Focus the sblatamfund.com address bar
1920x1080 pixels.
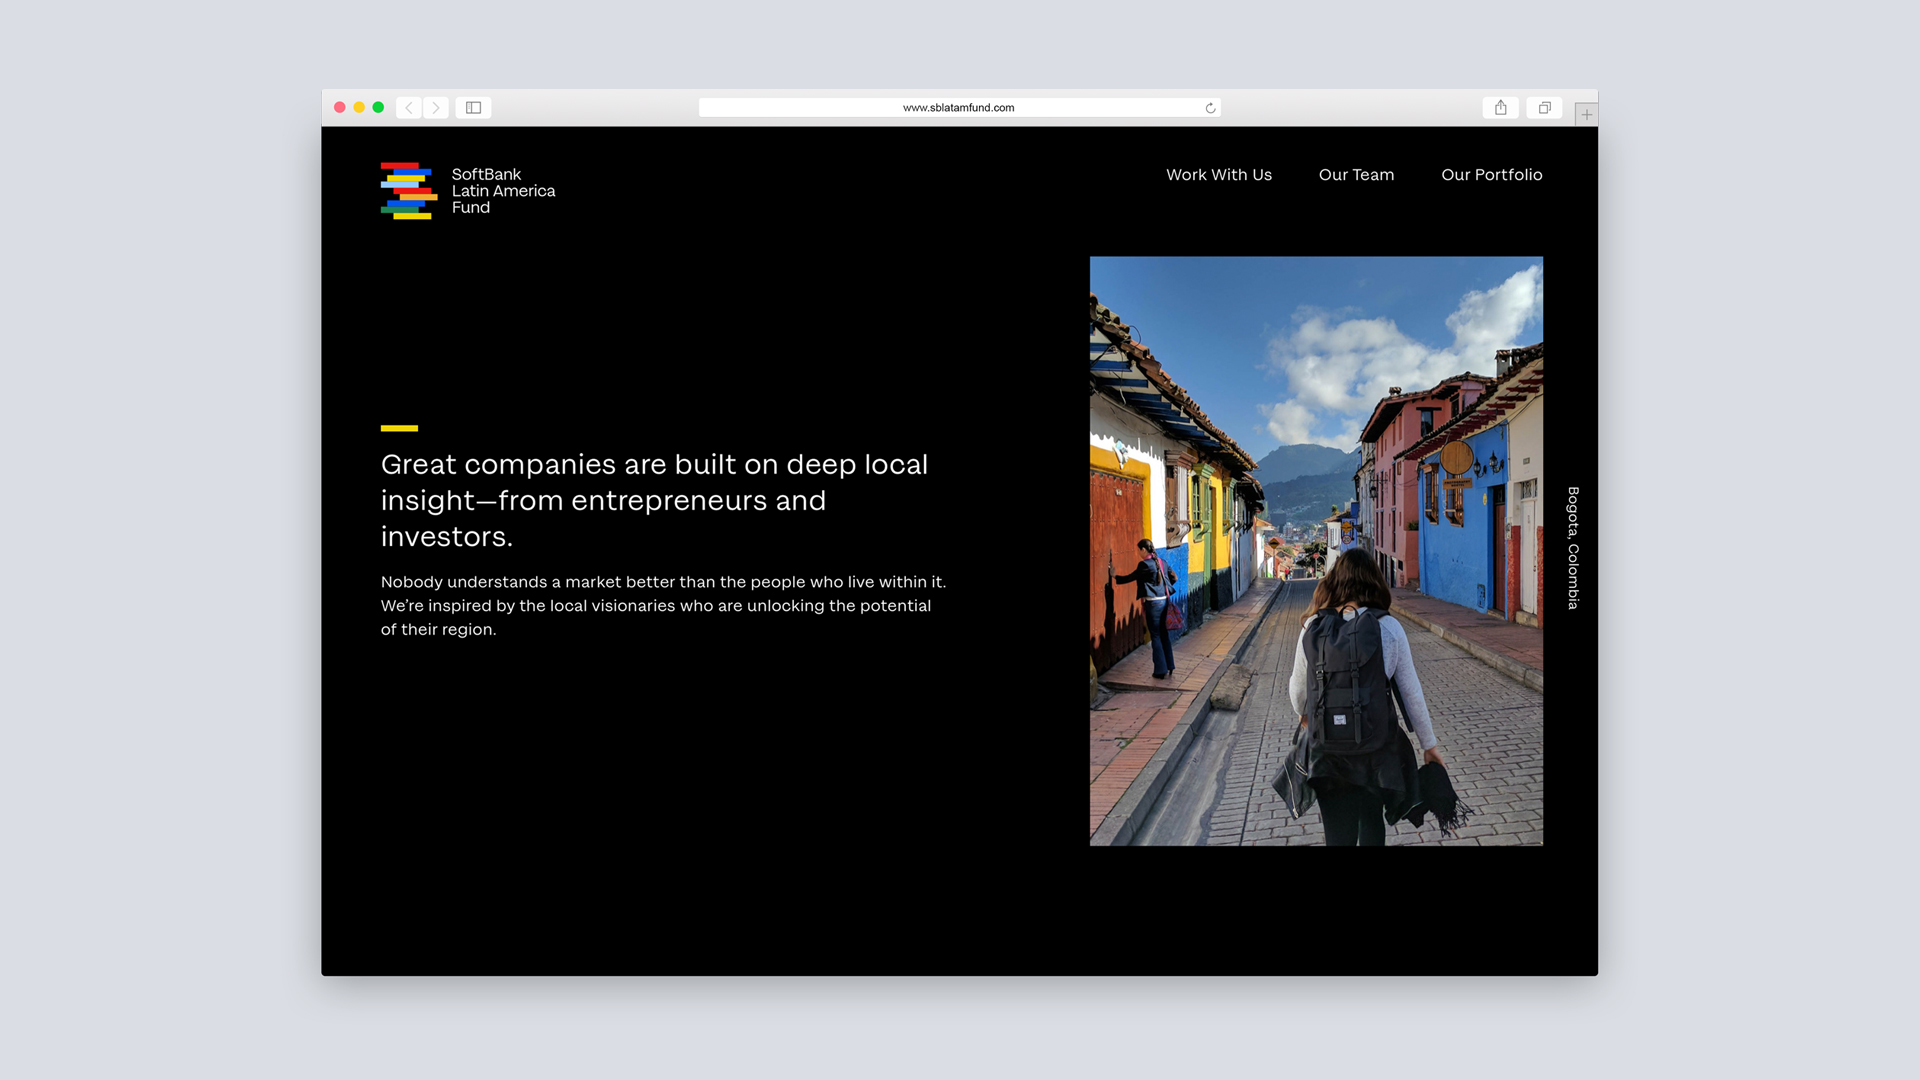pos(958,108)
